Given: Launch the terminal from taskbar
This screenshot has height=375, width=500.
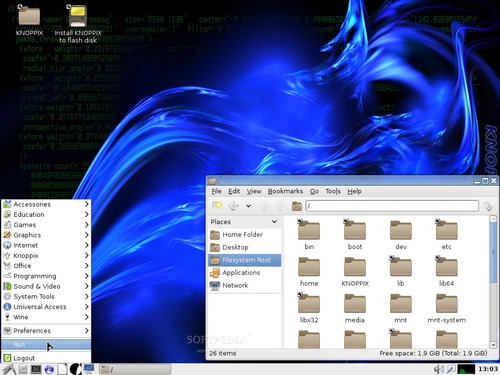Looking at the screenshot, I should [x=36, y=369].
